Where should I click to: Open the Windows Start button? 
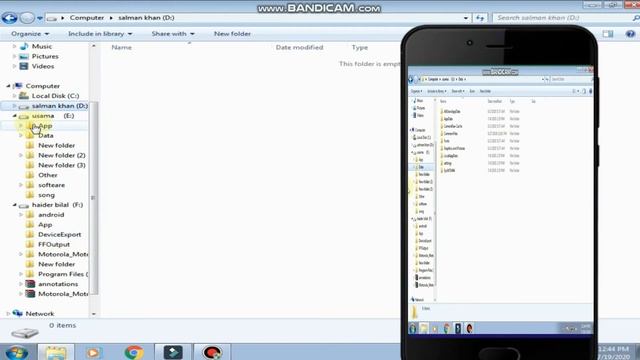click(17, 352)
